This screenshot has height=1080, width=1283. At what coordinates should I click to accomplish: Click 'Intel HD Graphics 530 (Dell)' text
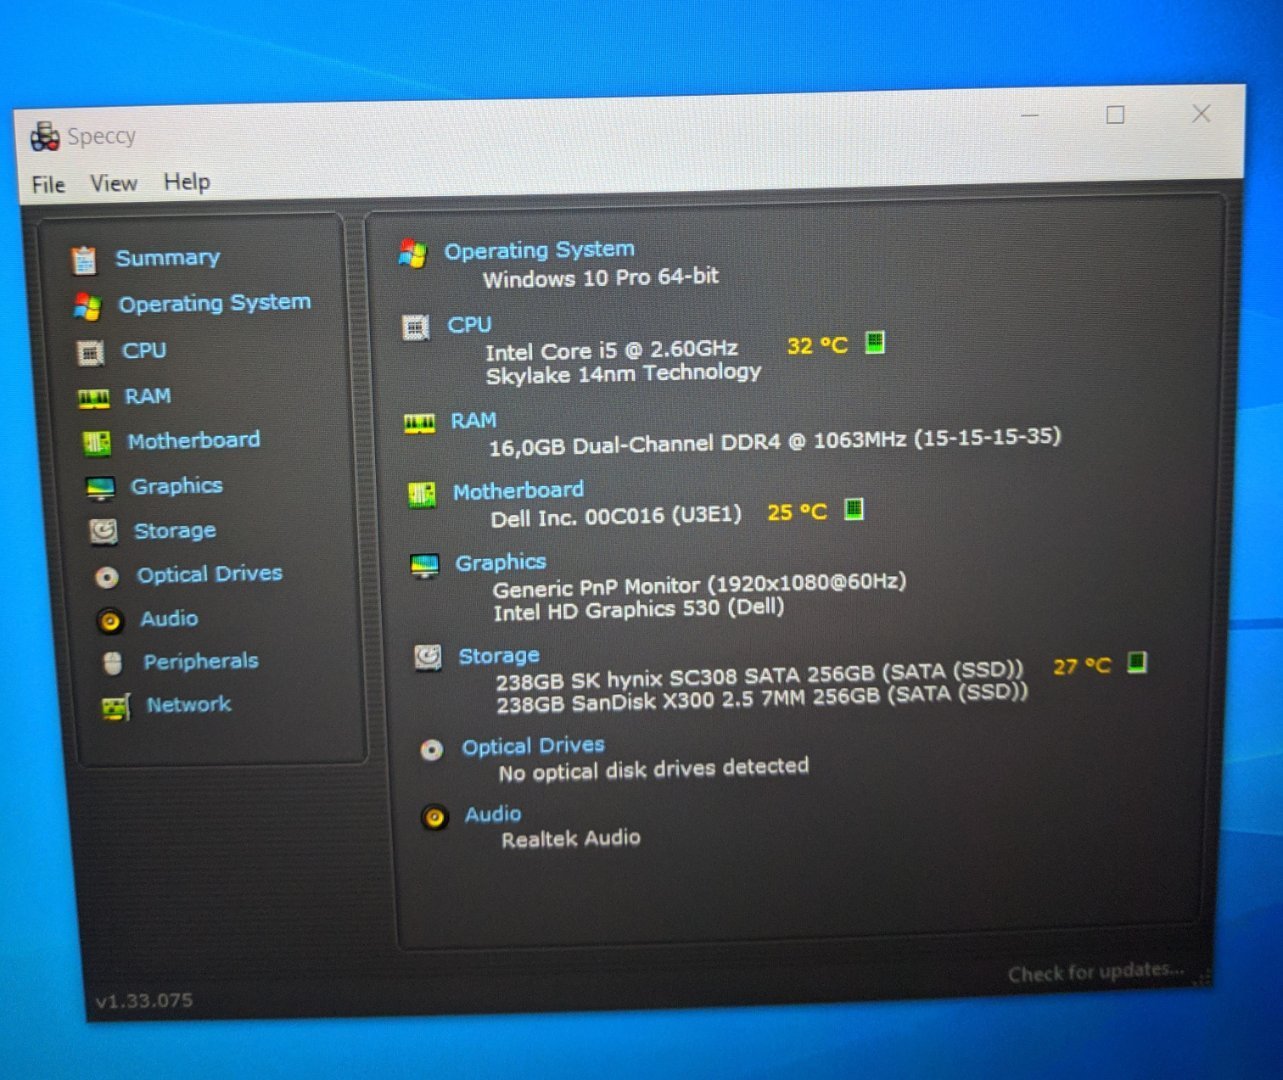(x=638, y=610)
